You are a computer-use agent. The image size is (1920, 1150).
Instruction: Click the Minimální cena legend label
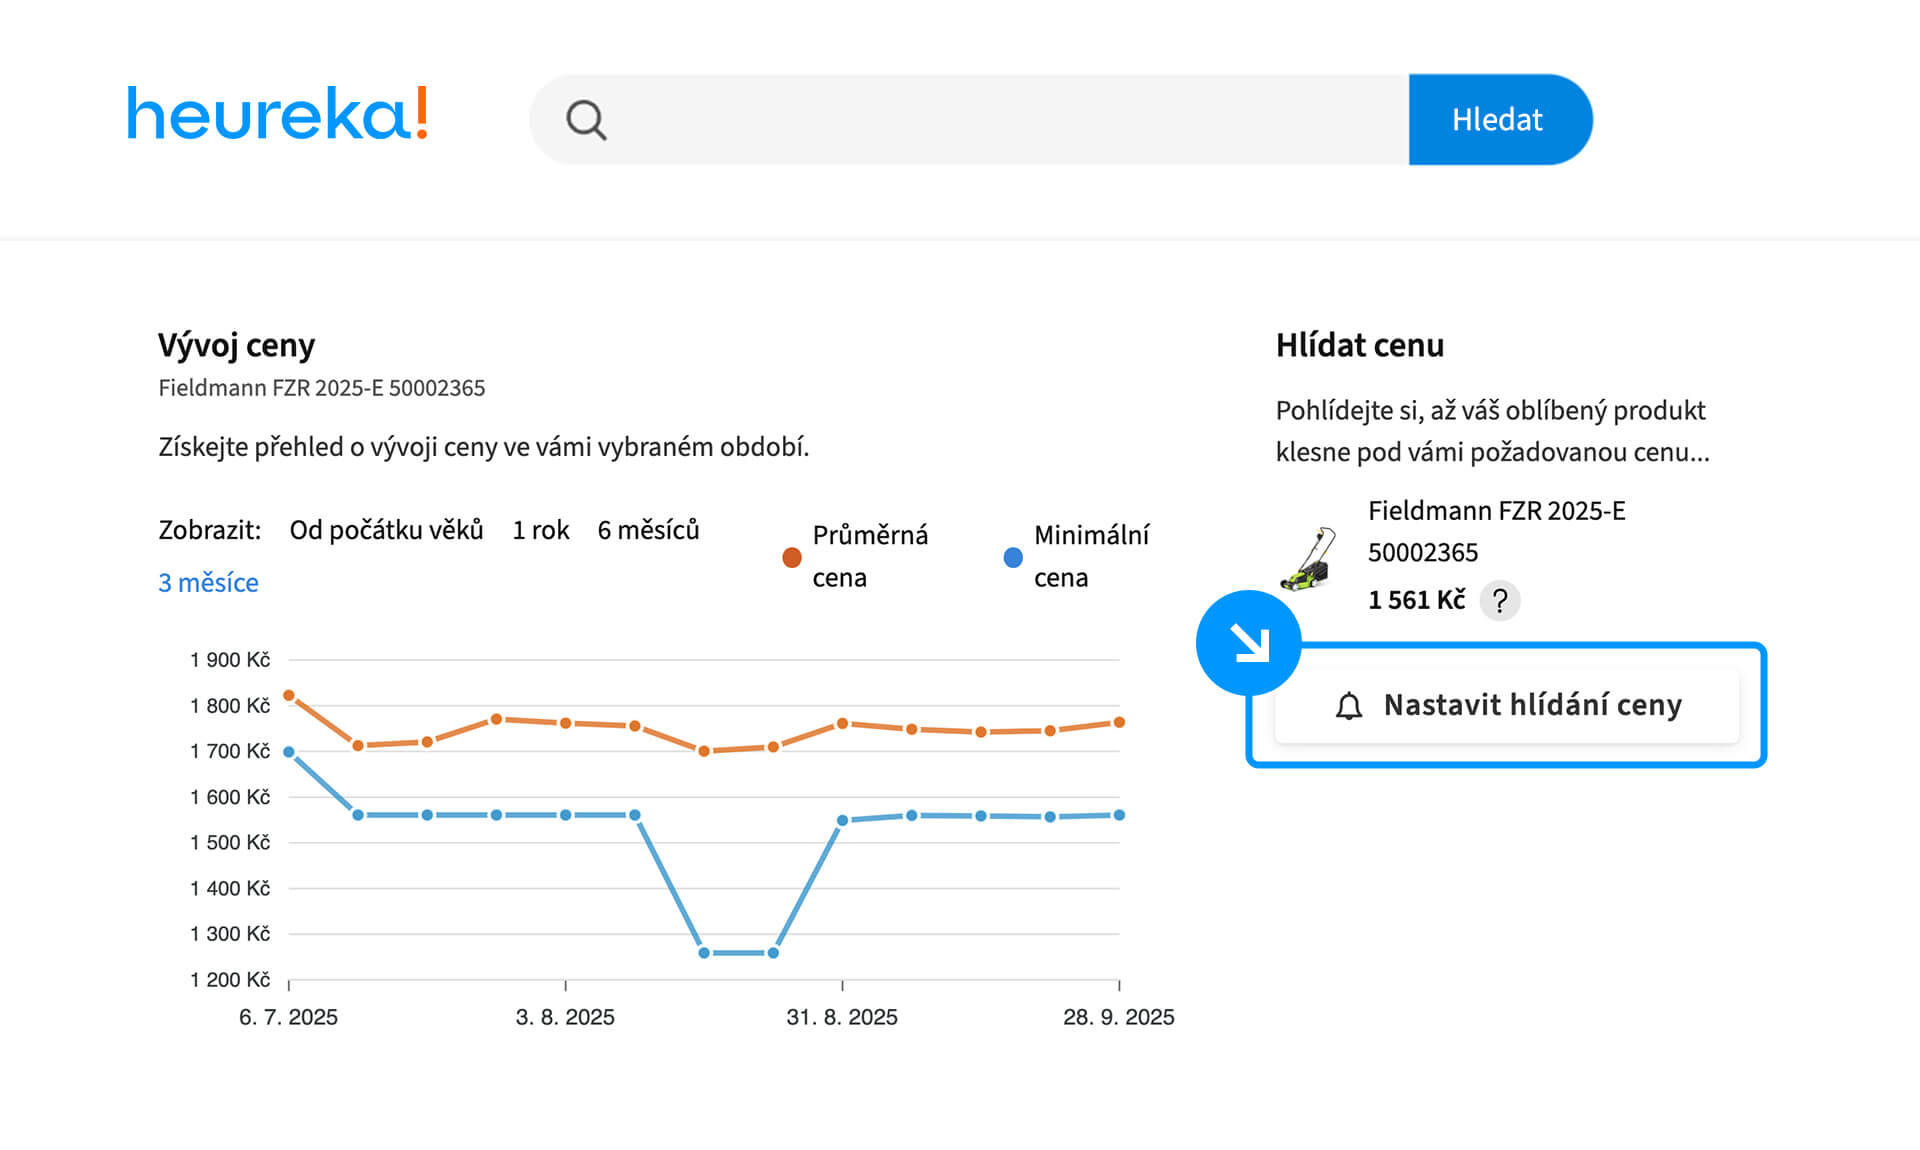1090,556
